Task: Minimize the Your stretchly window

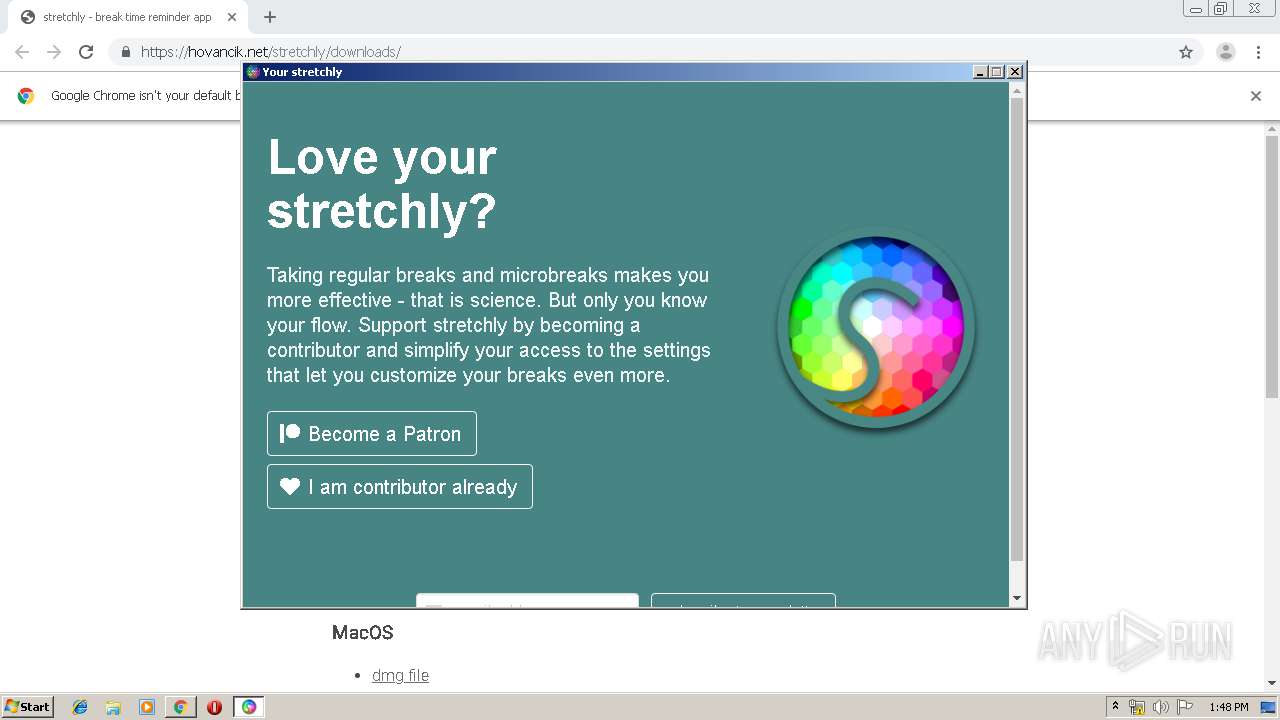Action: (981, 72)
